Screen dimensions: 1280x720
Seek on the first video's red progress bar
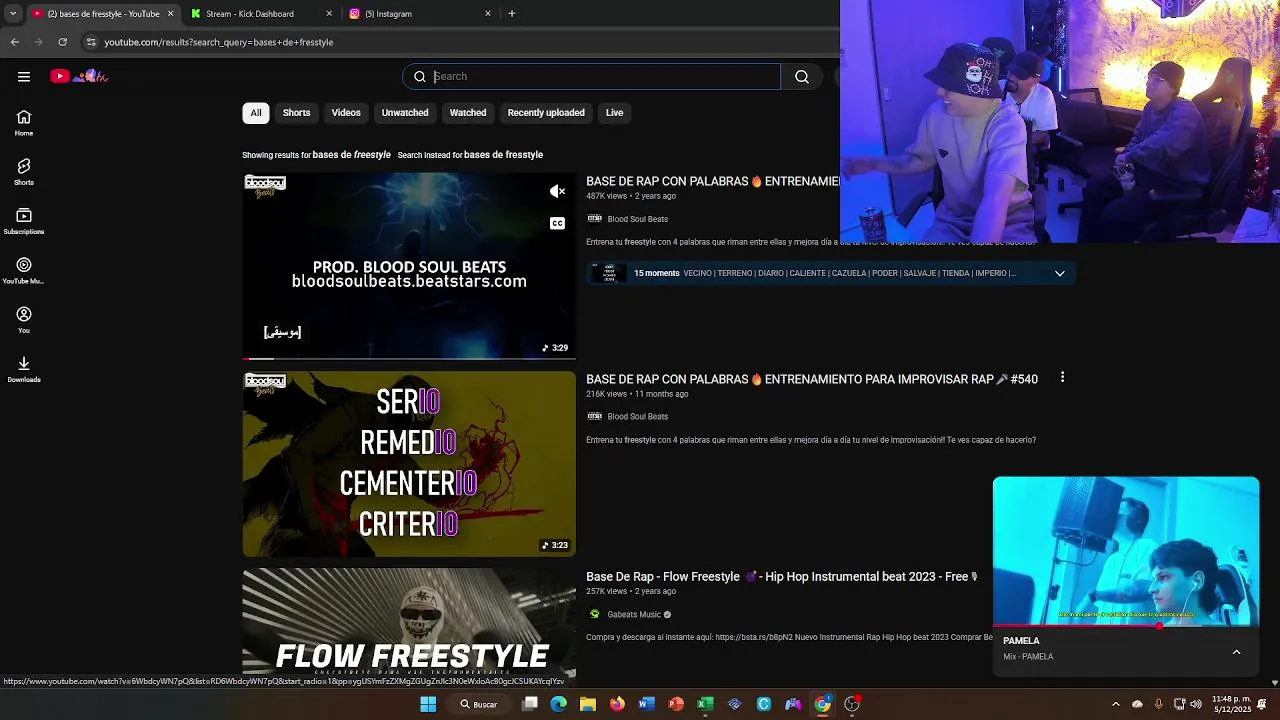409,358
